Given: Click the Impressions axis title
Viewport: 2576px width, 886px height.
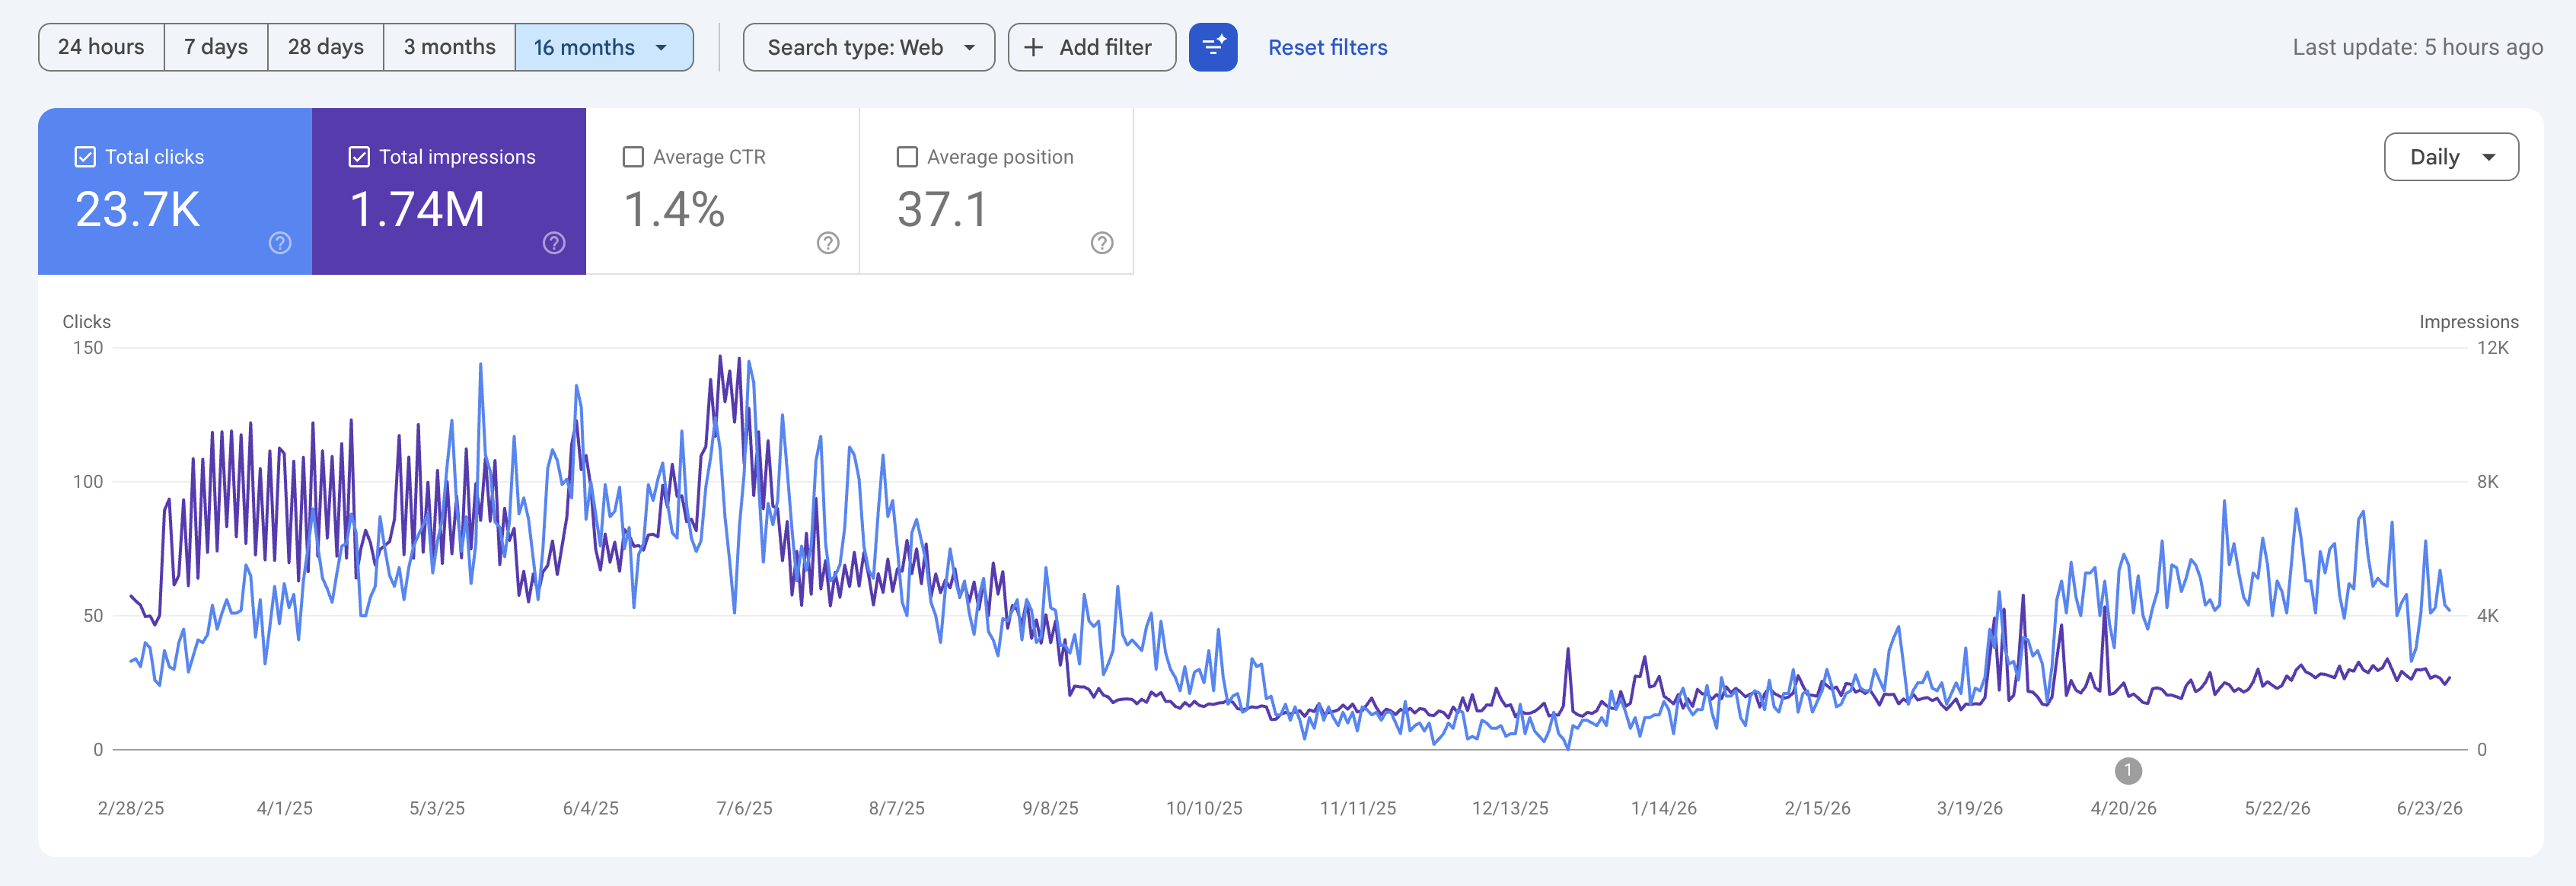Looking at the screenshot, I should pyautogui.click(x=2468, y=321).
